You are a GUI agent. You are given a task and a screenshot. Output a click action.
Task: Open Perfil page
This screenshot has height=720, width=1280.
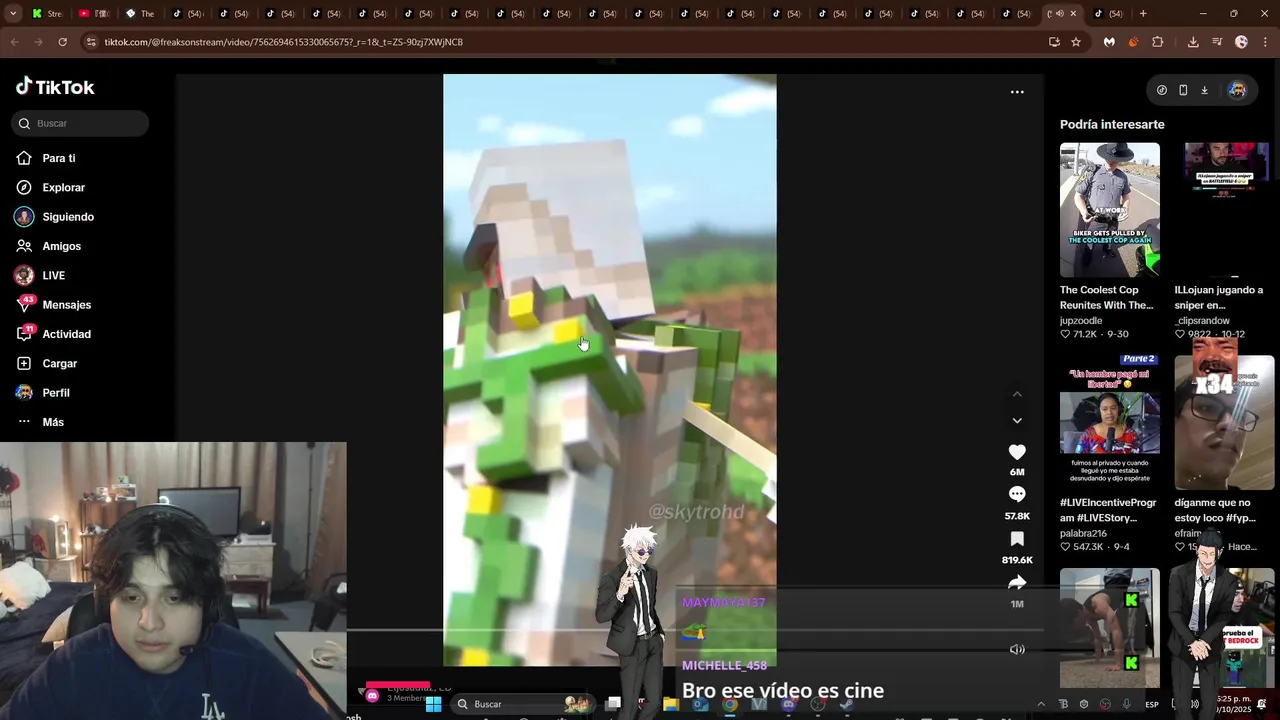[x=43, y=393]
